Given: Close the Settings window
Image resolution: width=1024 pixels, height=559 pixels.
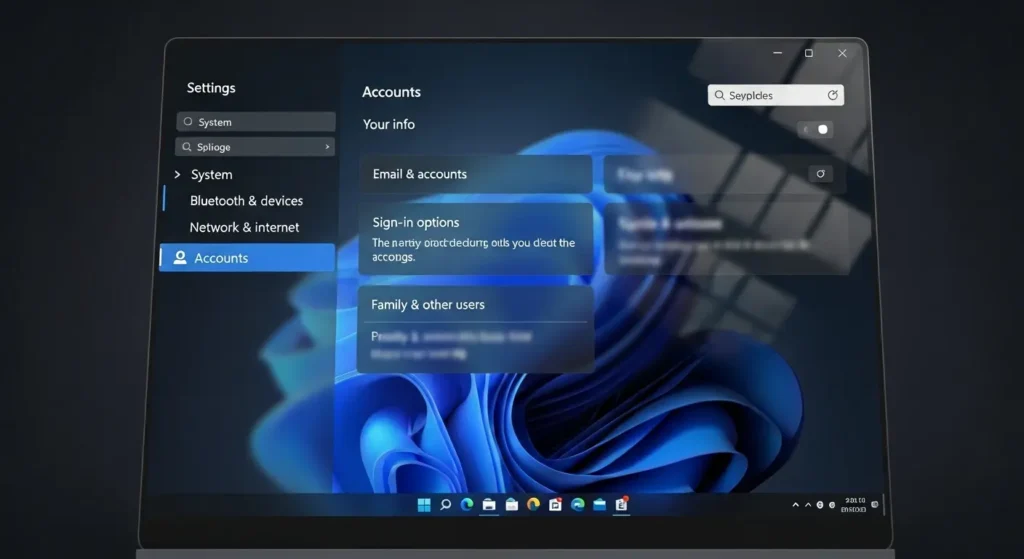Looking at the screenshot, I should coord(842,54).
